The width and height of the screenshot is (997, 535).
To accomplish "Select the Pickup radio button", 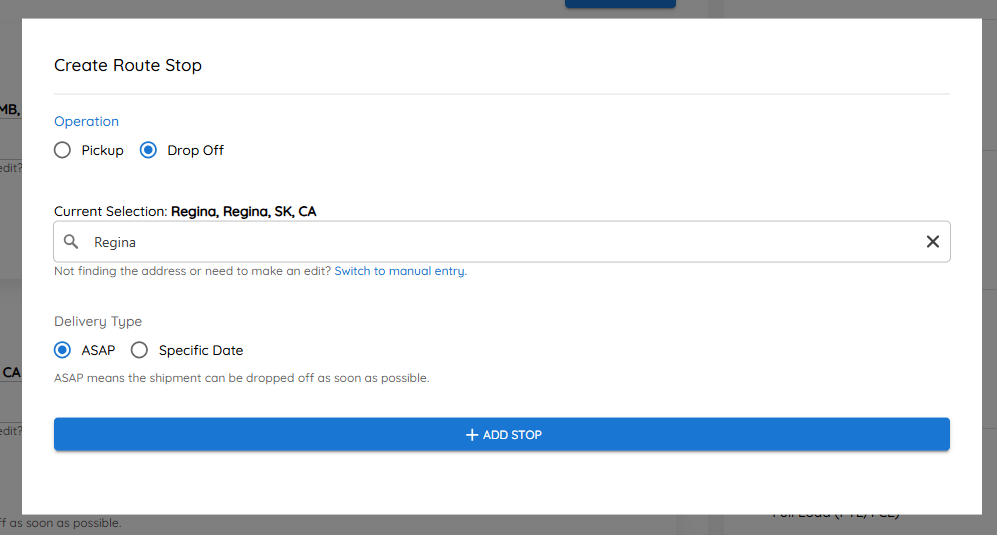I will tap(62, 150).
